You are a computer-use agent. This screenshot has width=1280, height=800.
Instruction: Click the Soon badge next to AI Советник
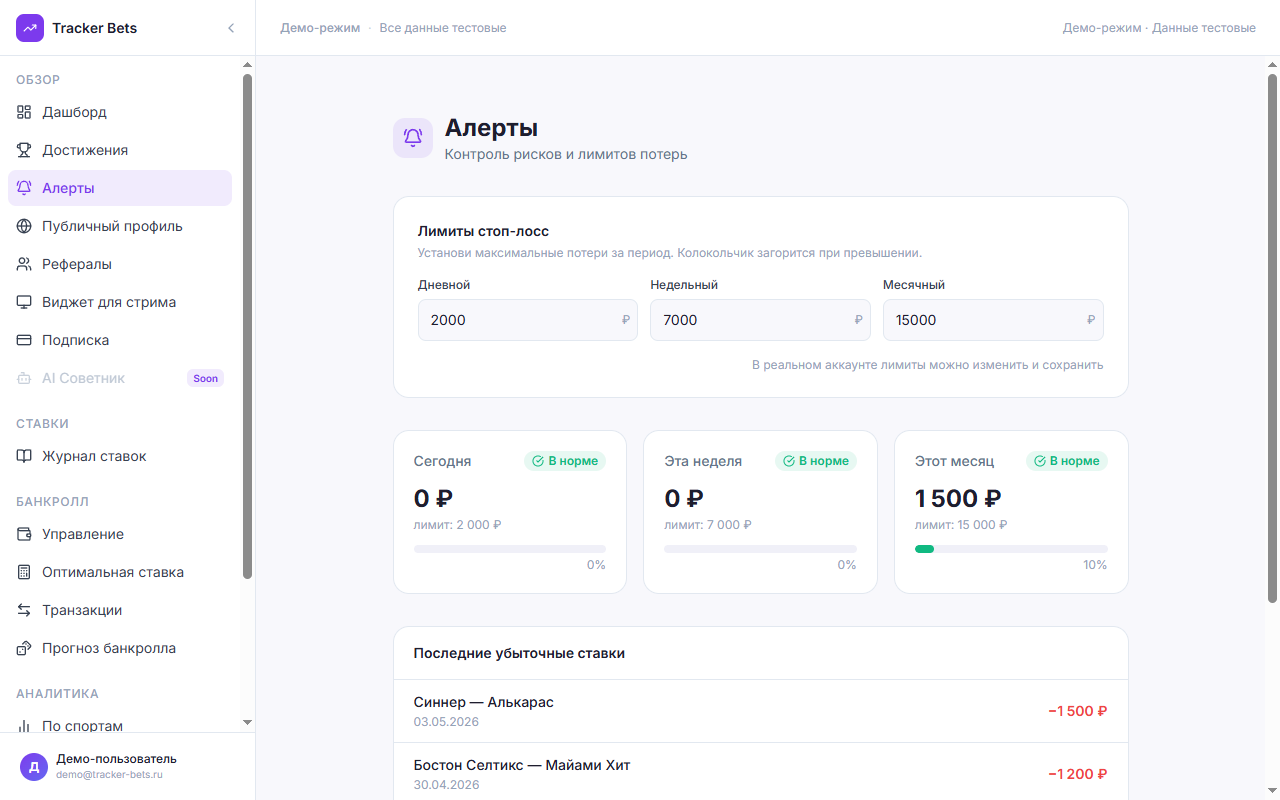point(205,378)
